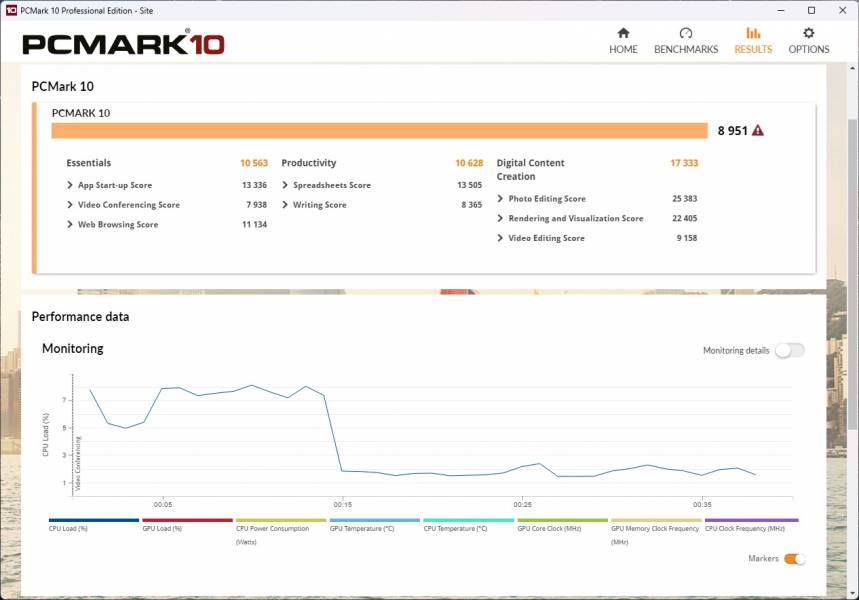Click the Digital Content Creation score 17 333
The width and height of the screenshot is (859, 600).
[684, 163]
